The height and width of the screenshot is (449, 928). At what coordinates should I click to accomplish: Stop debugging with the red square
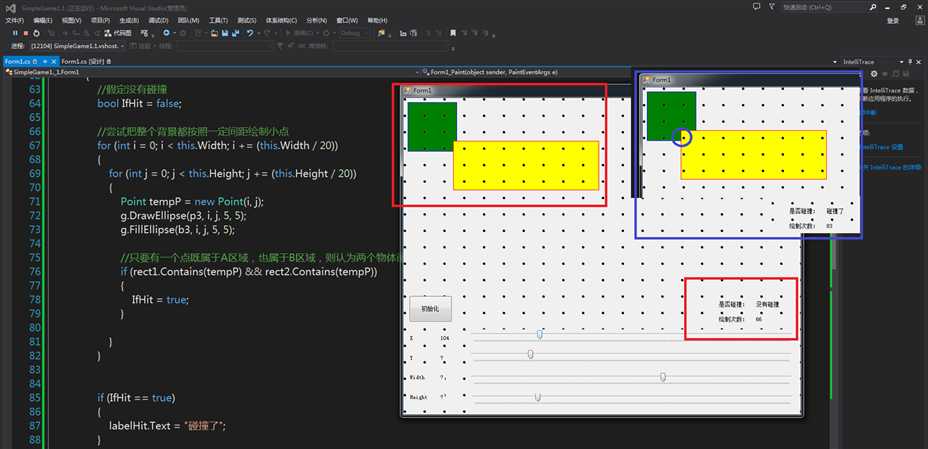[25, 33]
